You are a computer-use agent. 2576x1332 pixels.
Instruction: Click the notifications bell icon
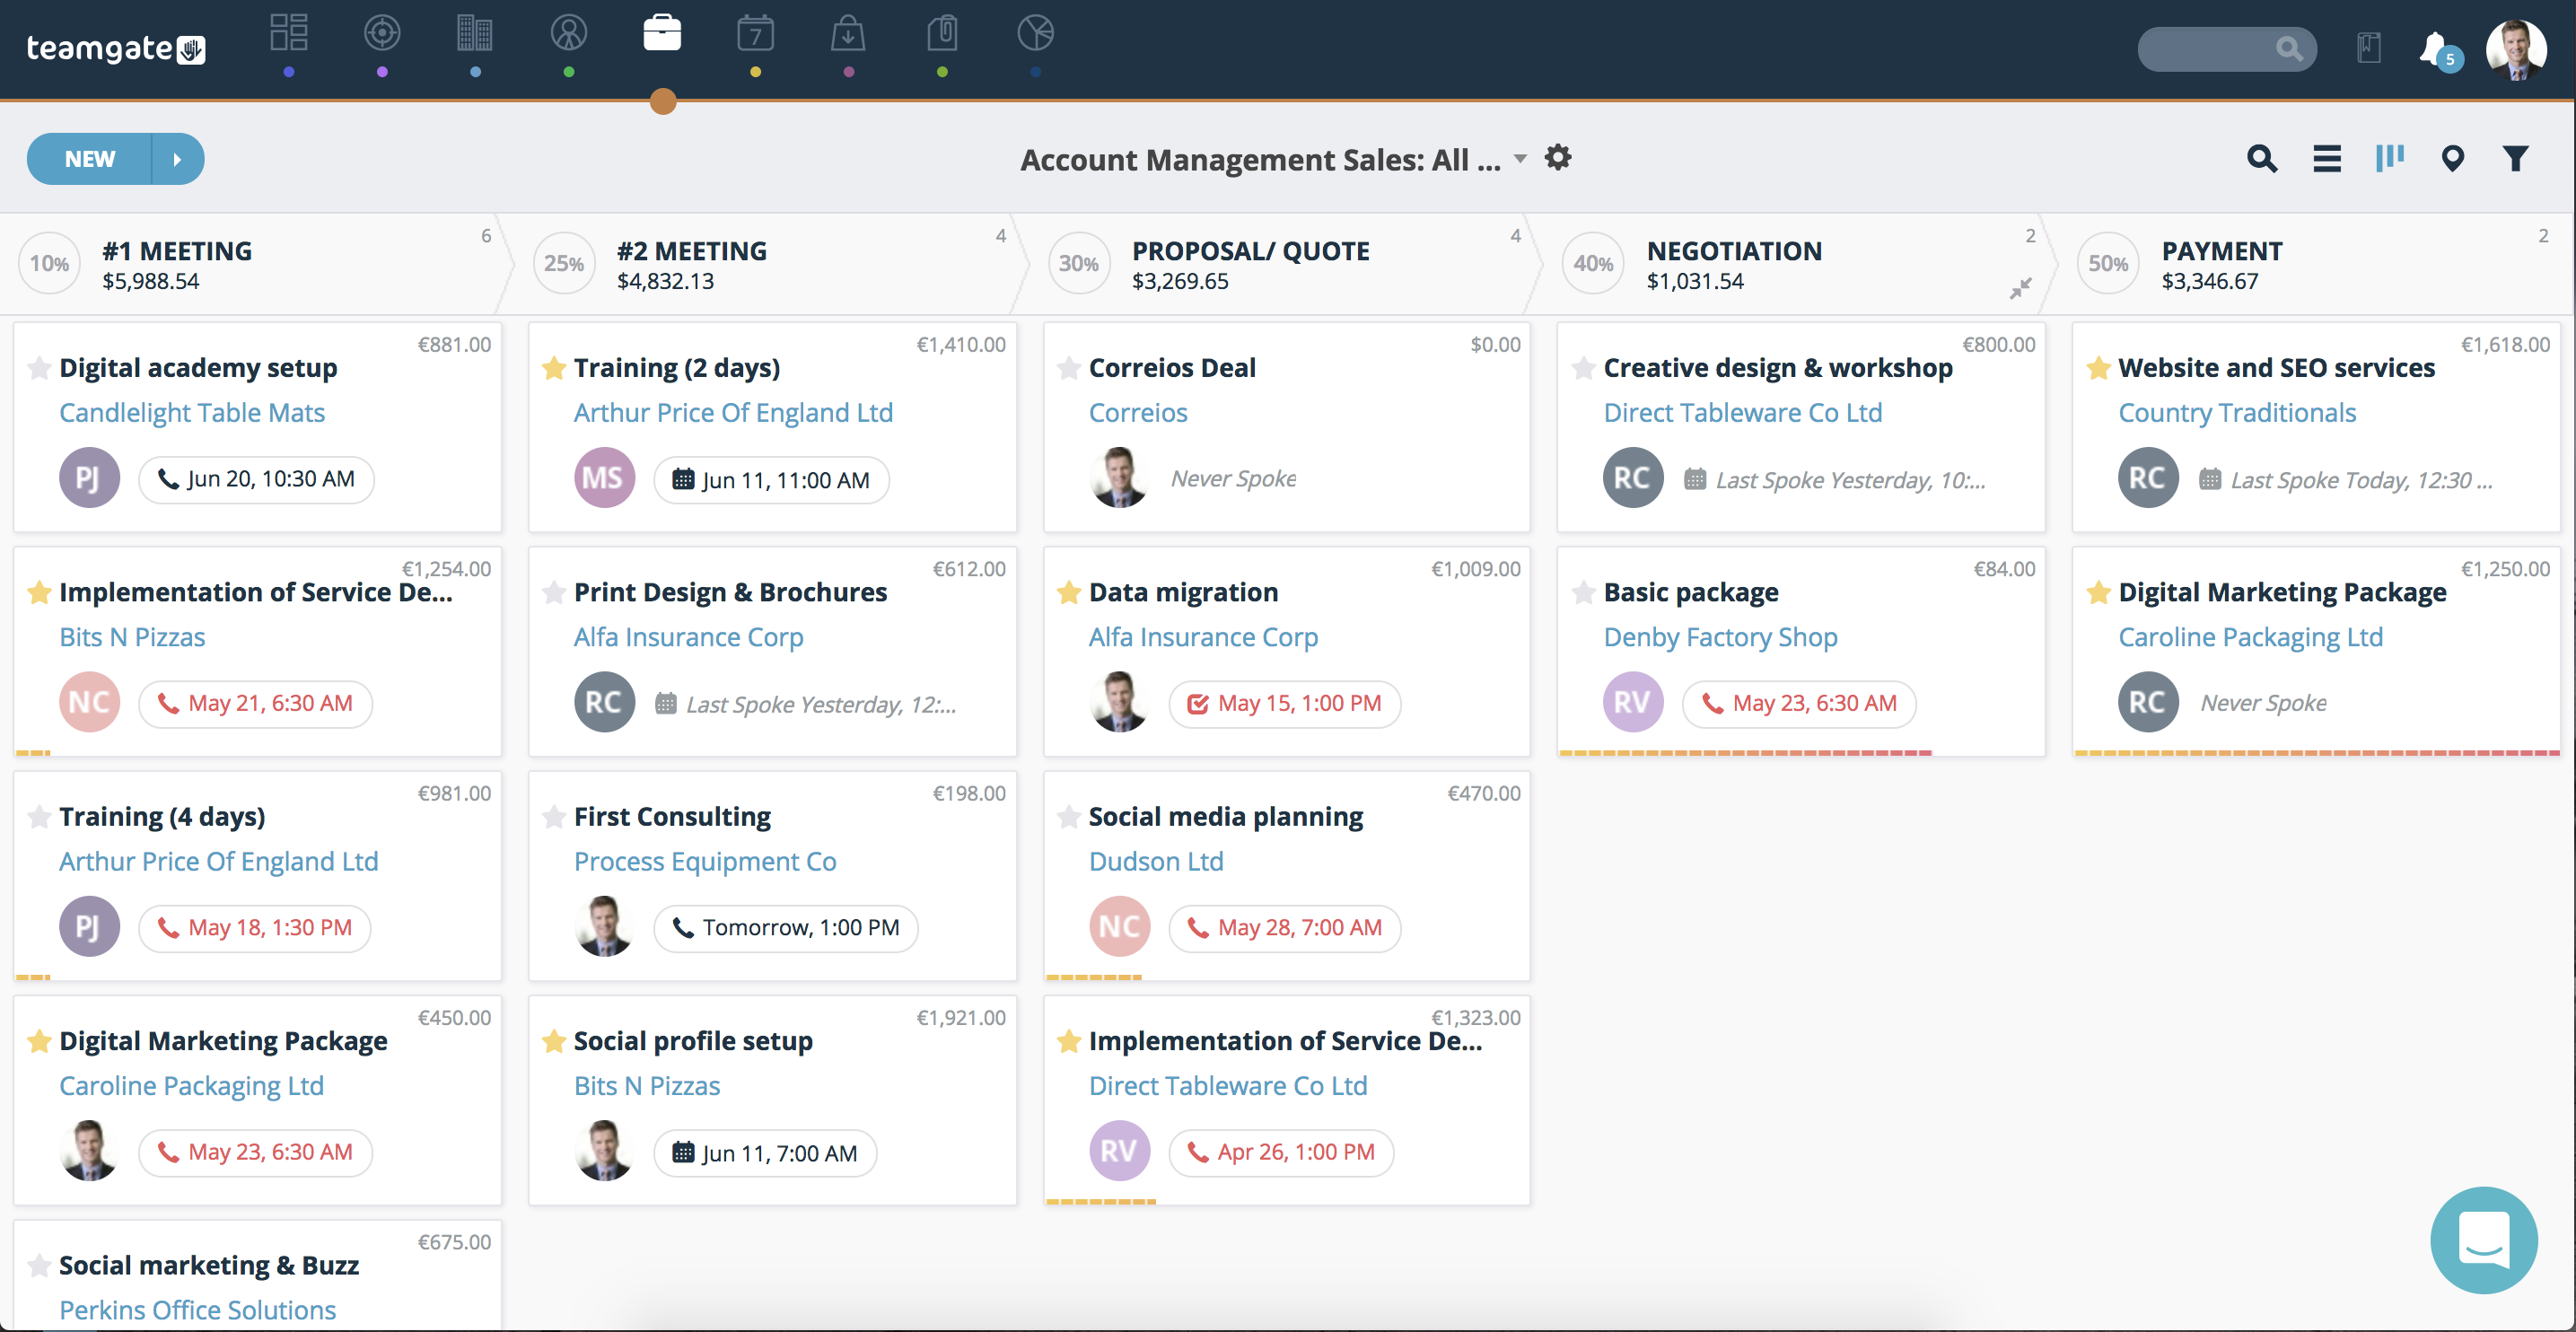point(2434,48)
